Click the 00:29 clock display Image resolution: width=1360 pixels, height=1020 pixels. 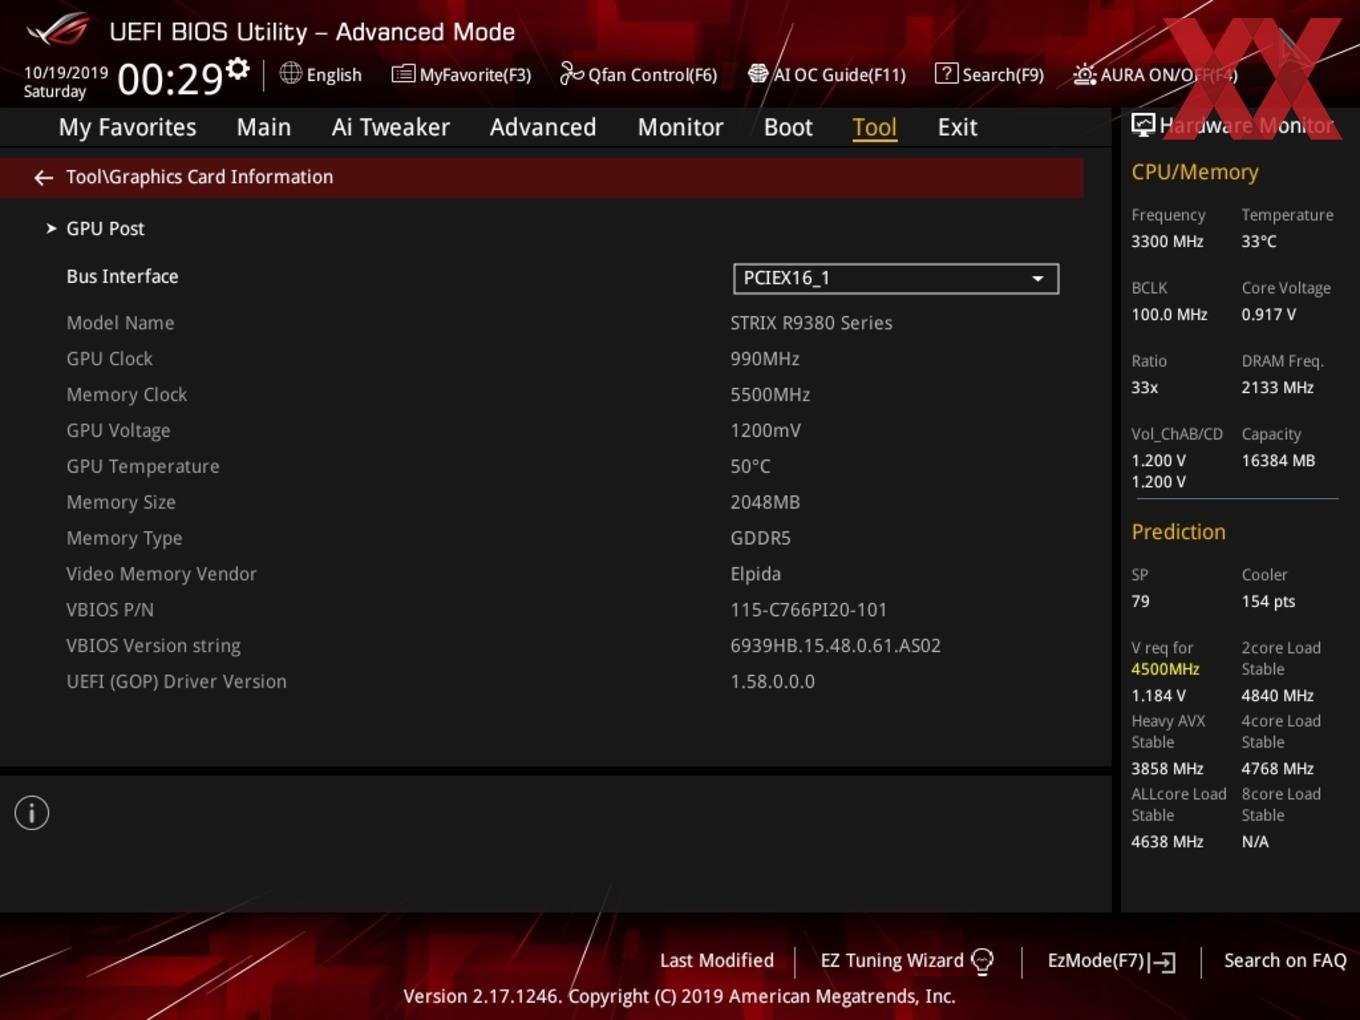point(169,78)
